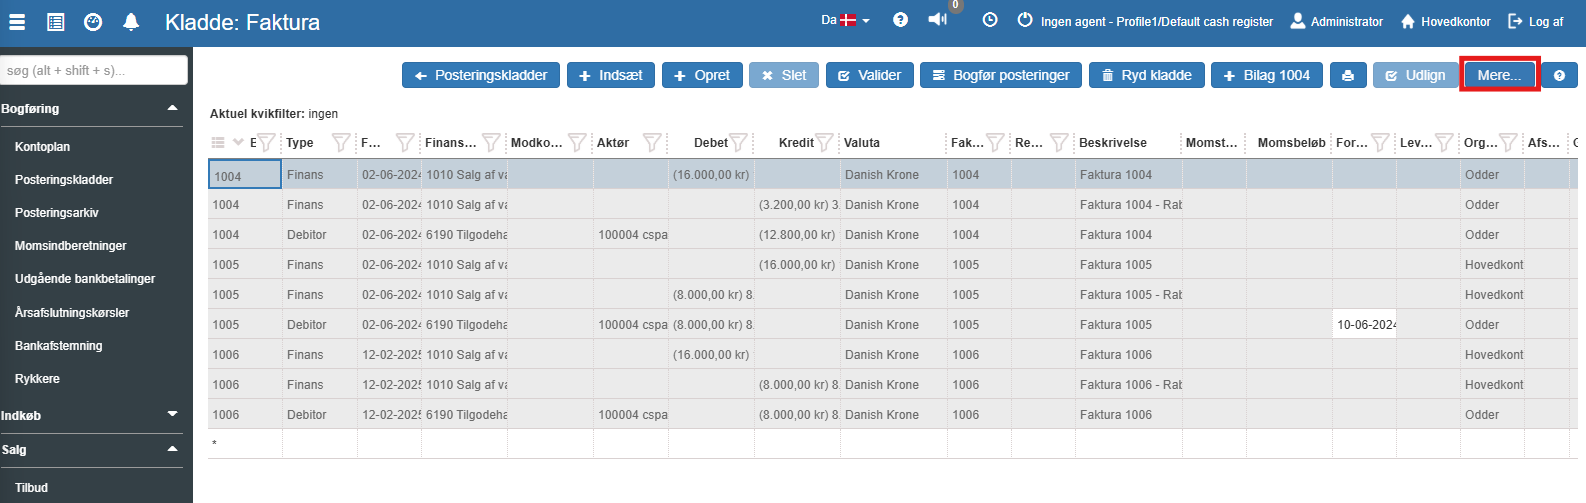This screenshot has width=1586, height=503.
Task: Select cell Faktura 1006 - Rab
Action: point(1129,384)
